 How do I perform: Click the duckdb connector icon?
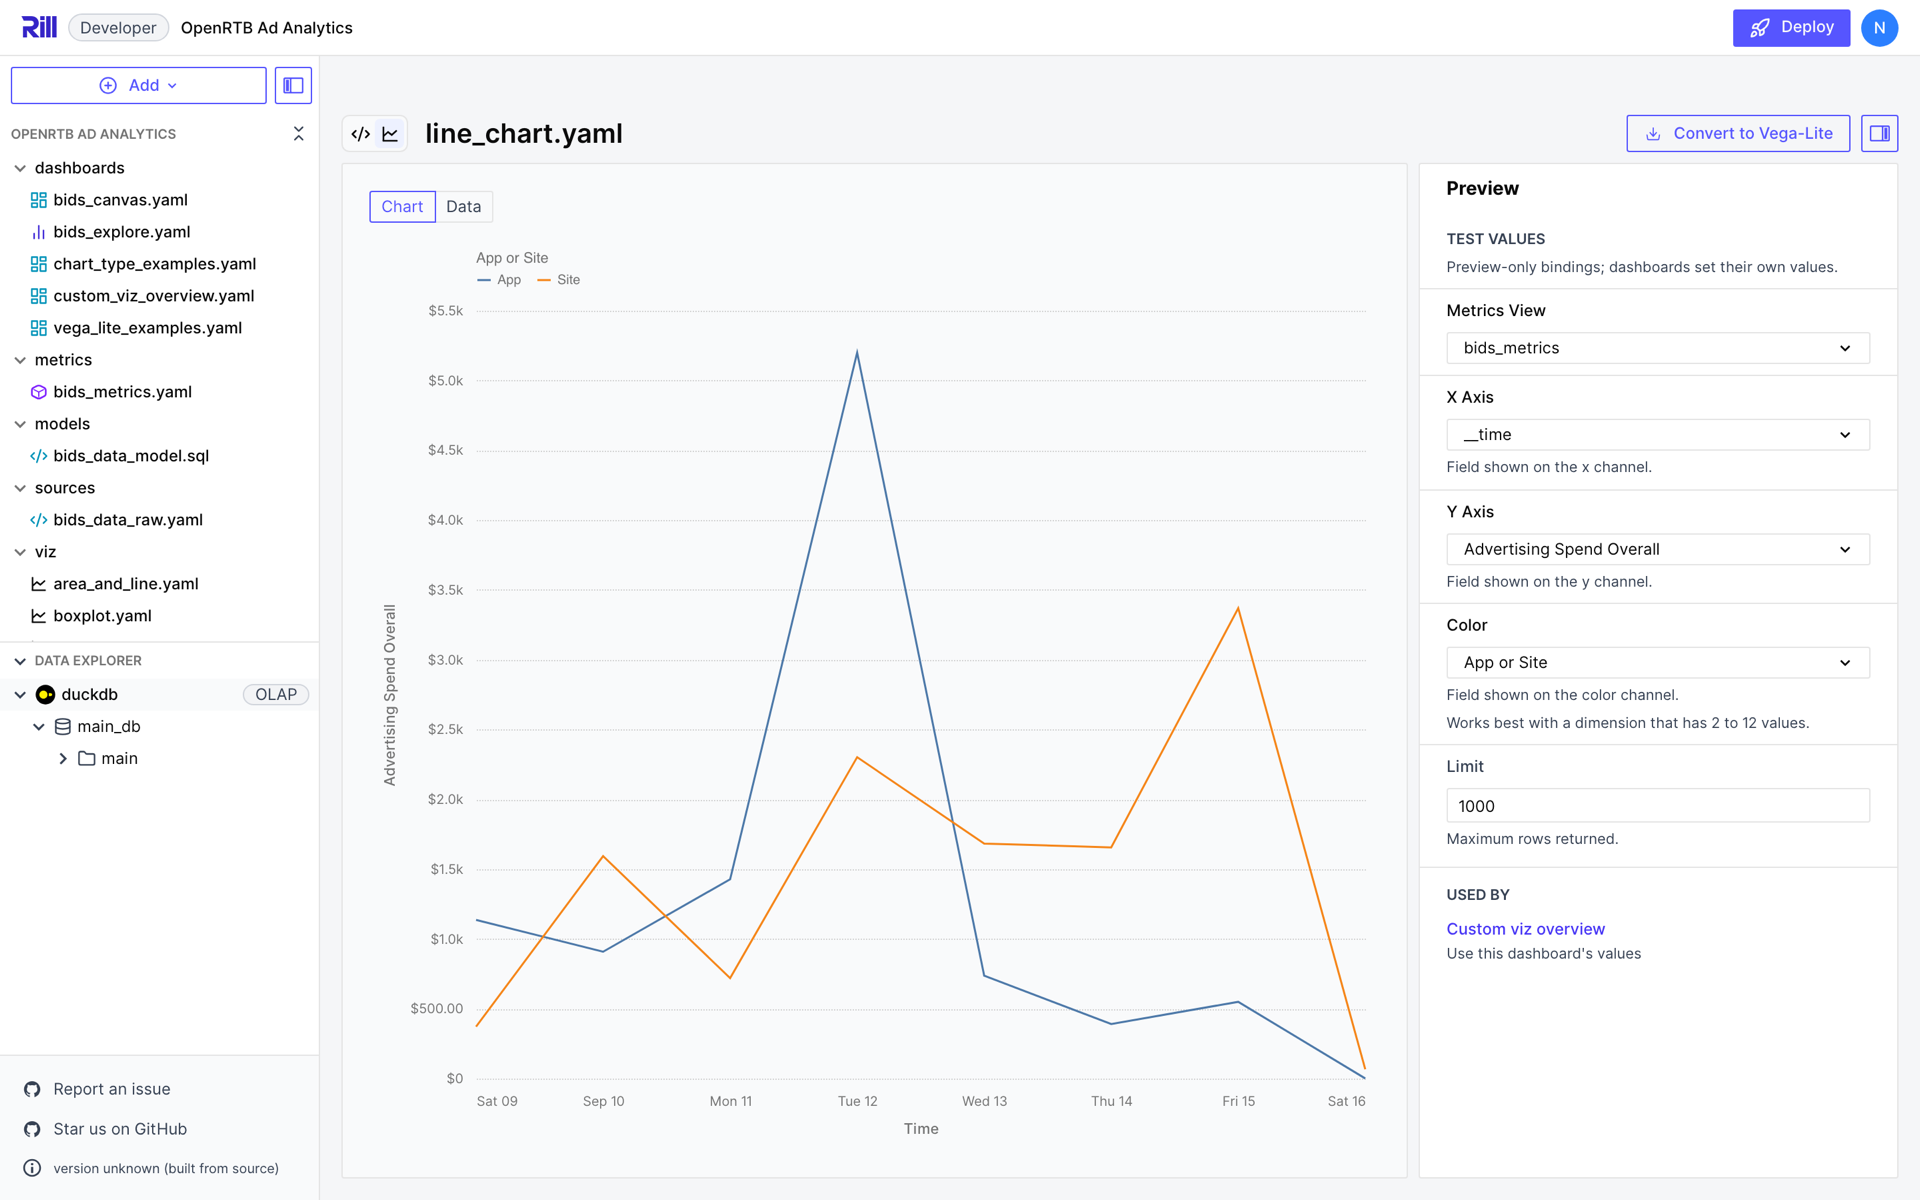click(x=45, y=694)
